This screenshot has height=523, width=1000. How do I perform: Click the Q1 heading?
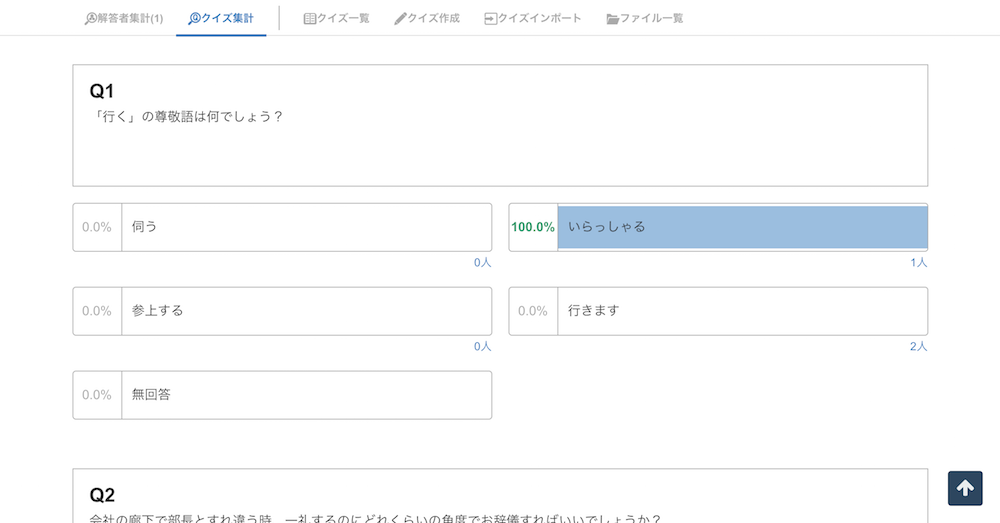pyautogui.click(x=101, y=91)
